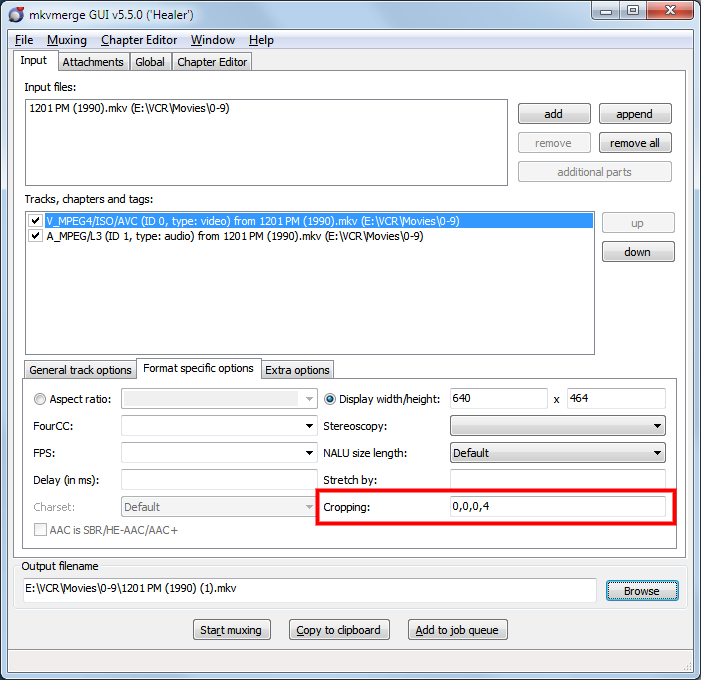Click the Browse button

pos(642,591)
